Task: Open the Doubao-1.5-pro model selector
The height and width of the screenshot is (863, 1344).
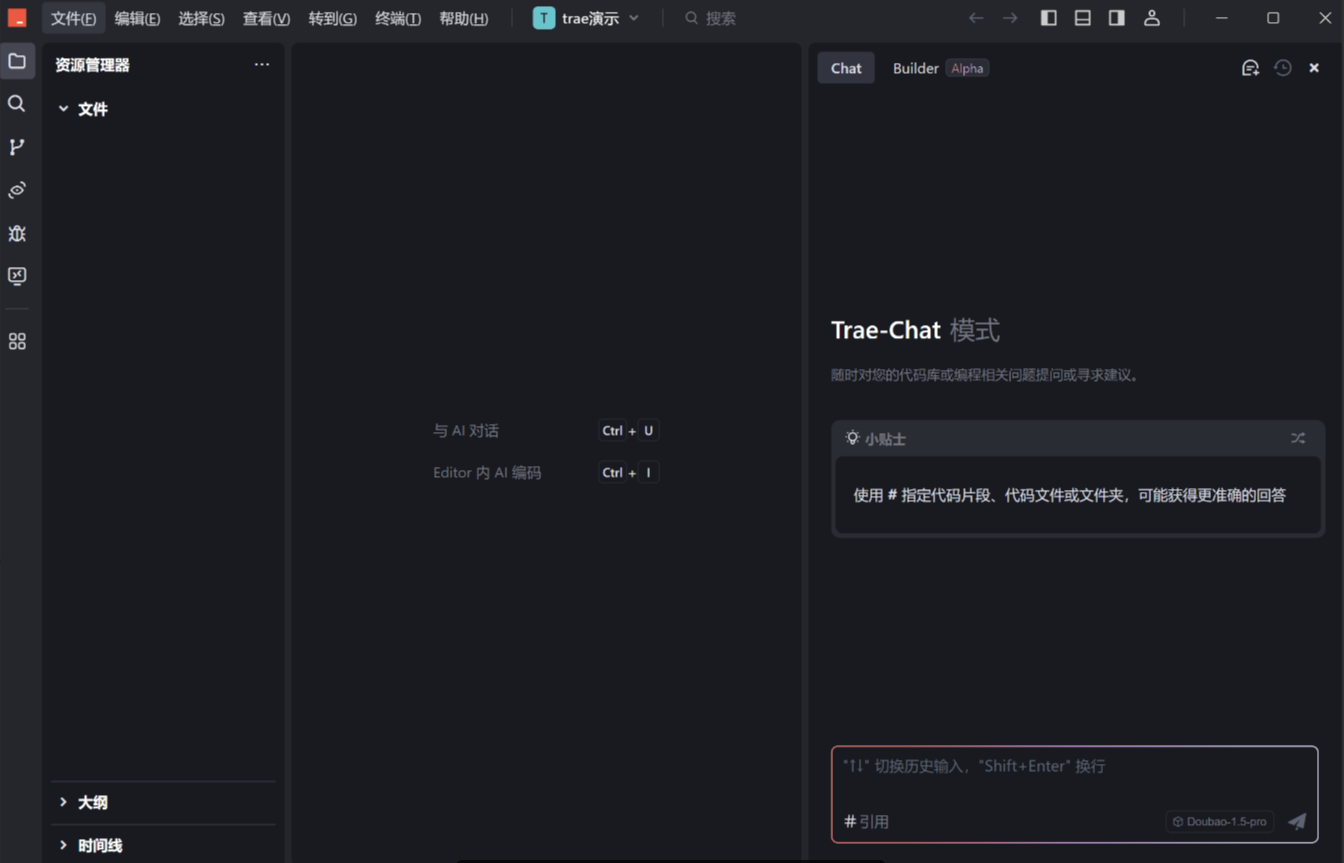Action: [1219, 821]
